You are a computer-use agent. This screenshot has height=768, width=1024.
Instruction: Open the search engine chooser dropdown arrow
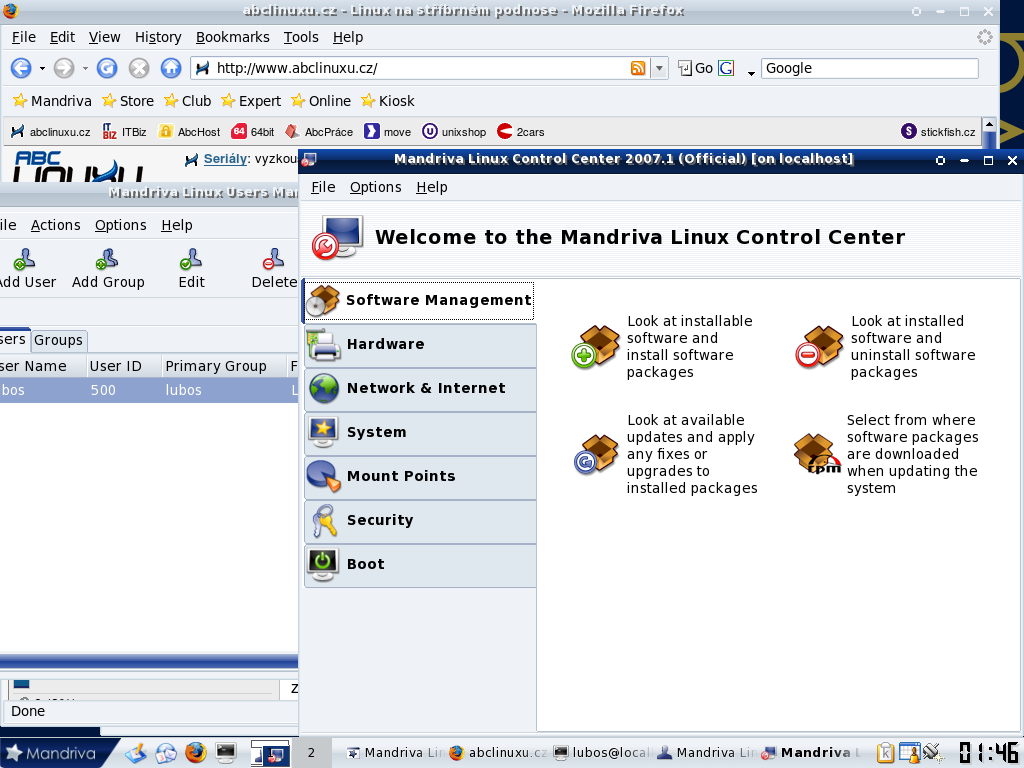(751, 73)
